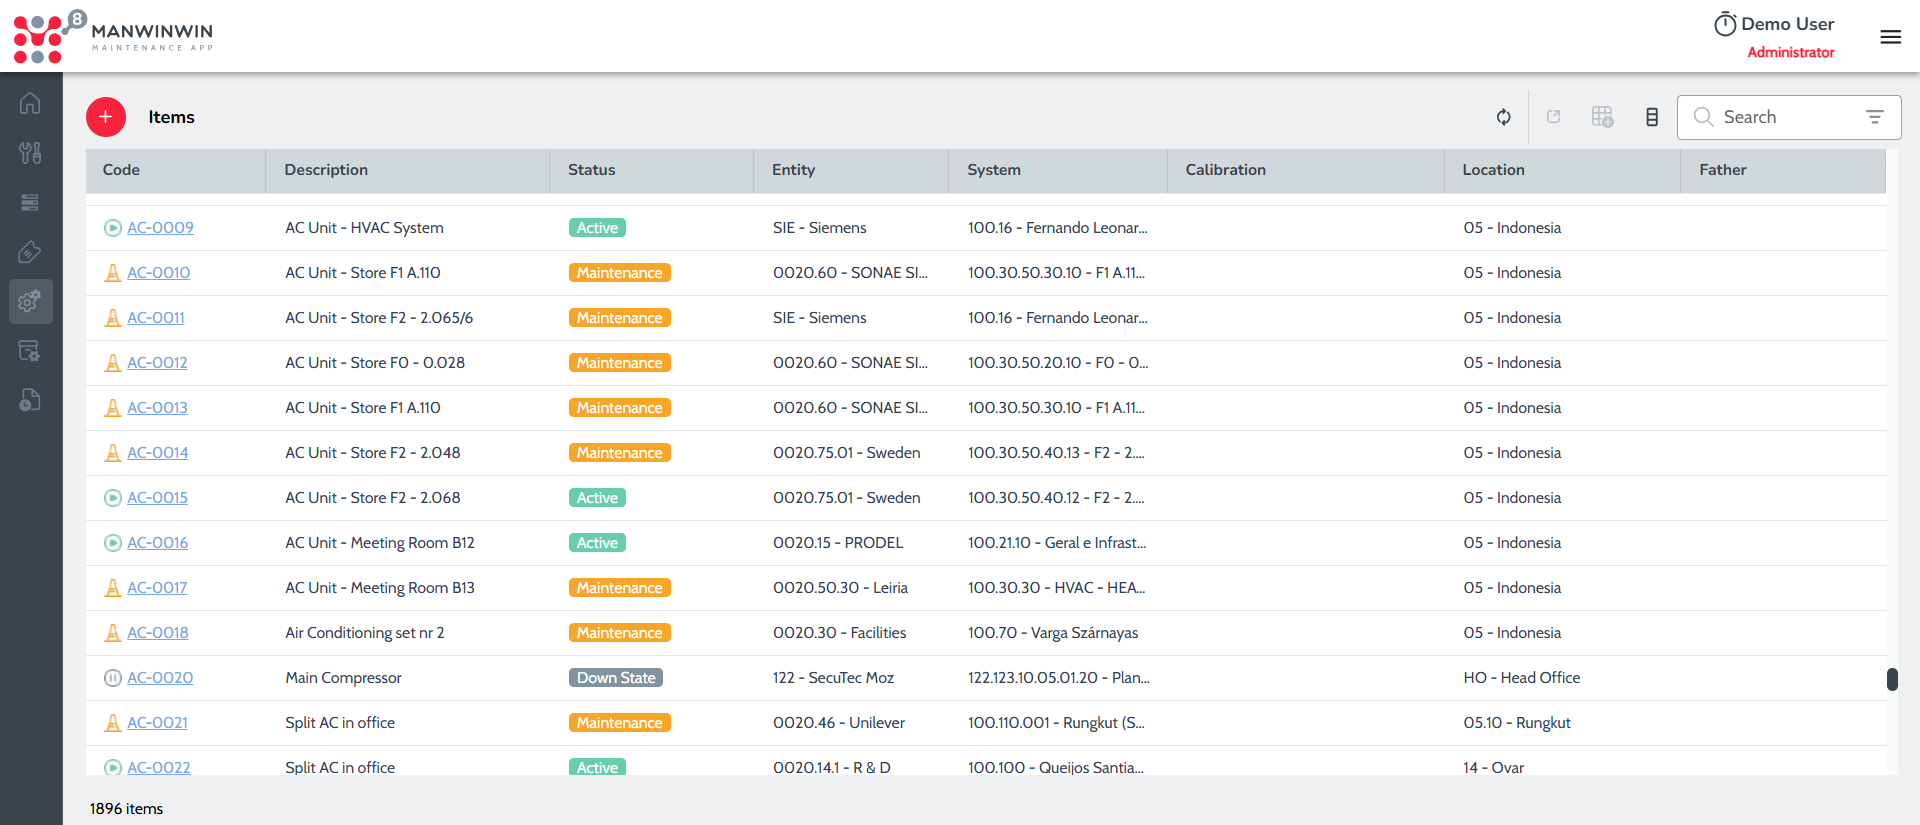Open item AC-0012 link

pos(157,363)
